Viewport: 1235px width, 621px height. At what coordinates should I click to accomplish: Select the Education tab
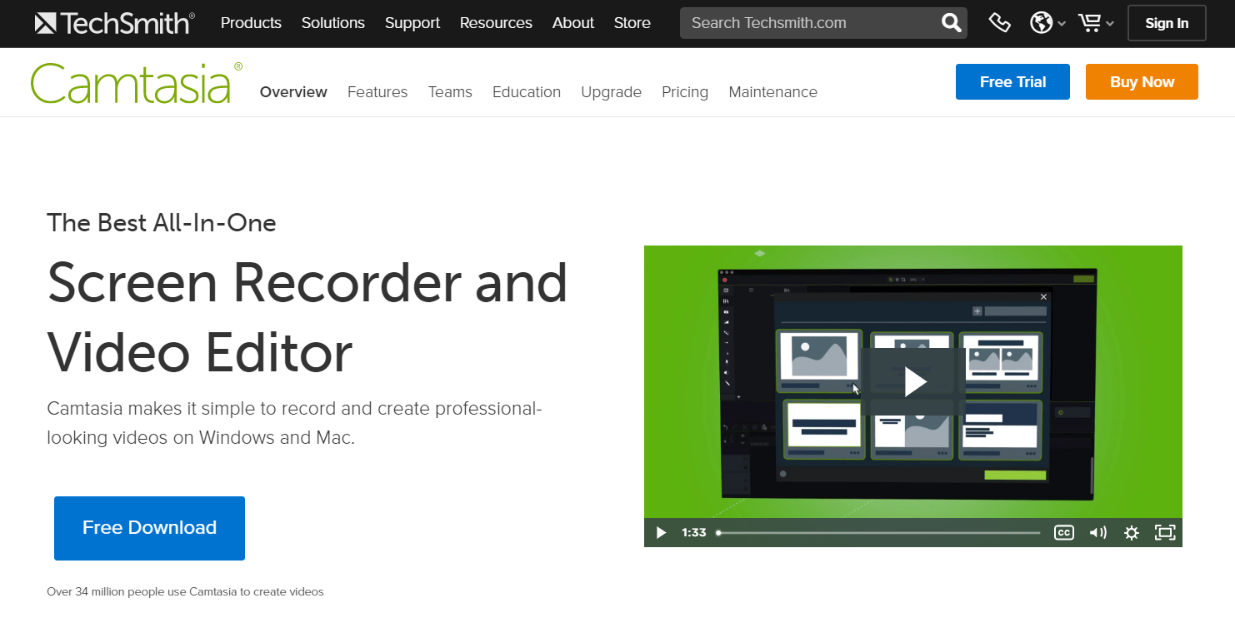[x=526, y=92]
